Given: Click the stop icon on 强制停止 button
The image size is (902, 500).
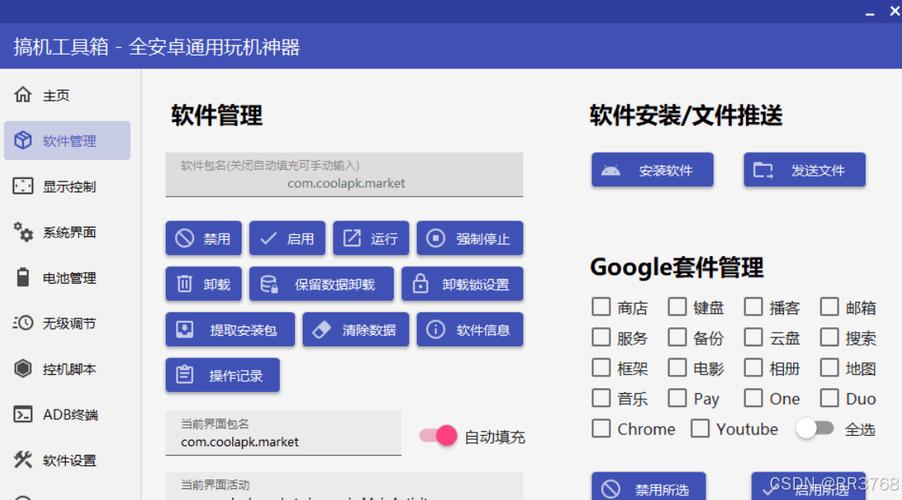Looking at the screenshot, I should click(x=435, y=239).
